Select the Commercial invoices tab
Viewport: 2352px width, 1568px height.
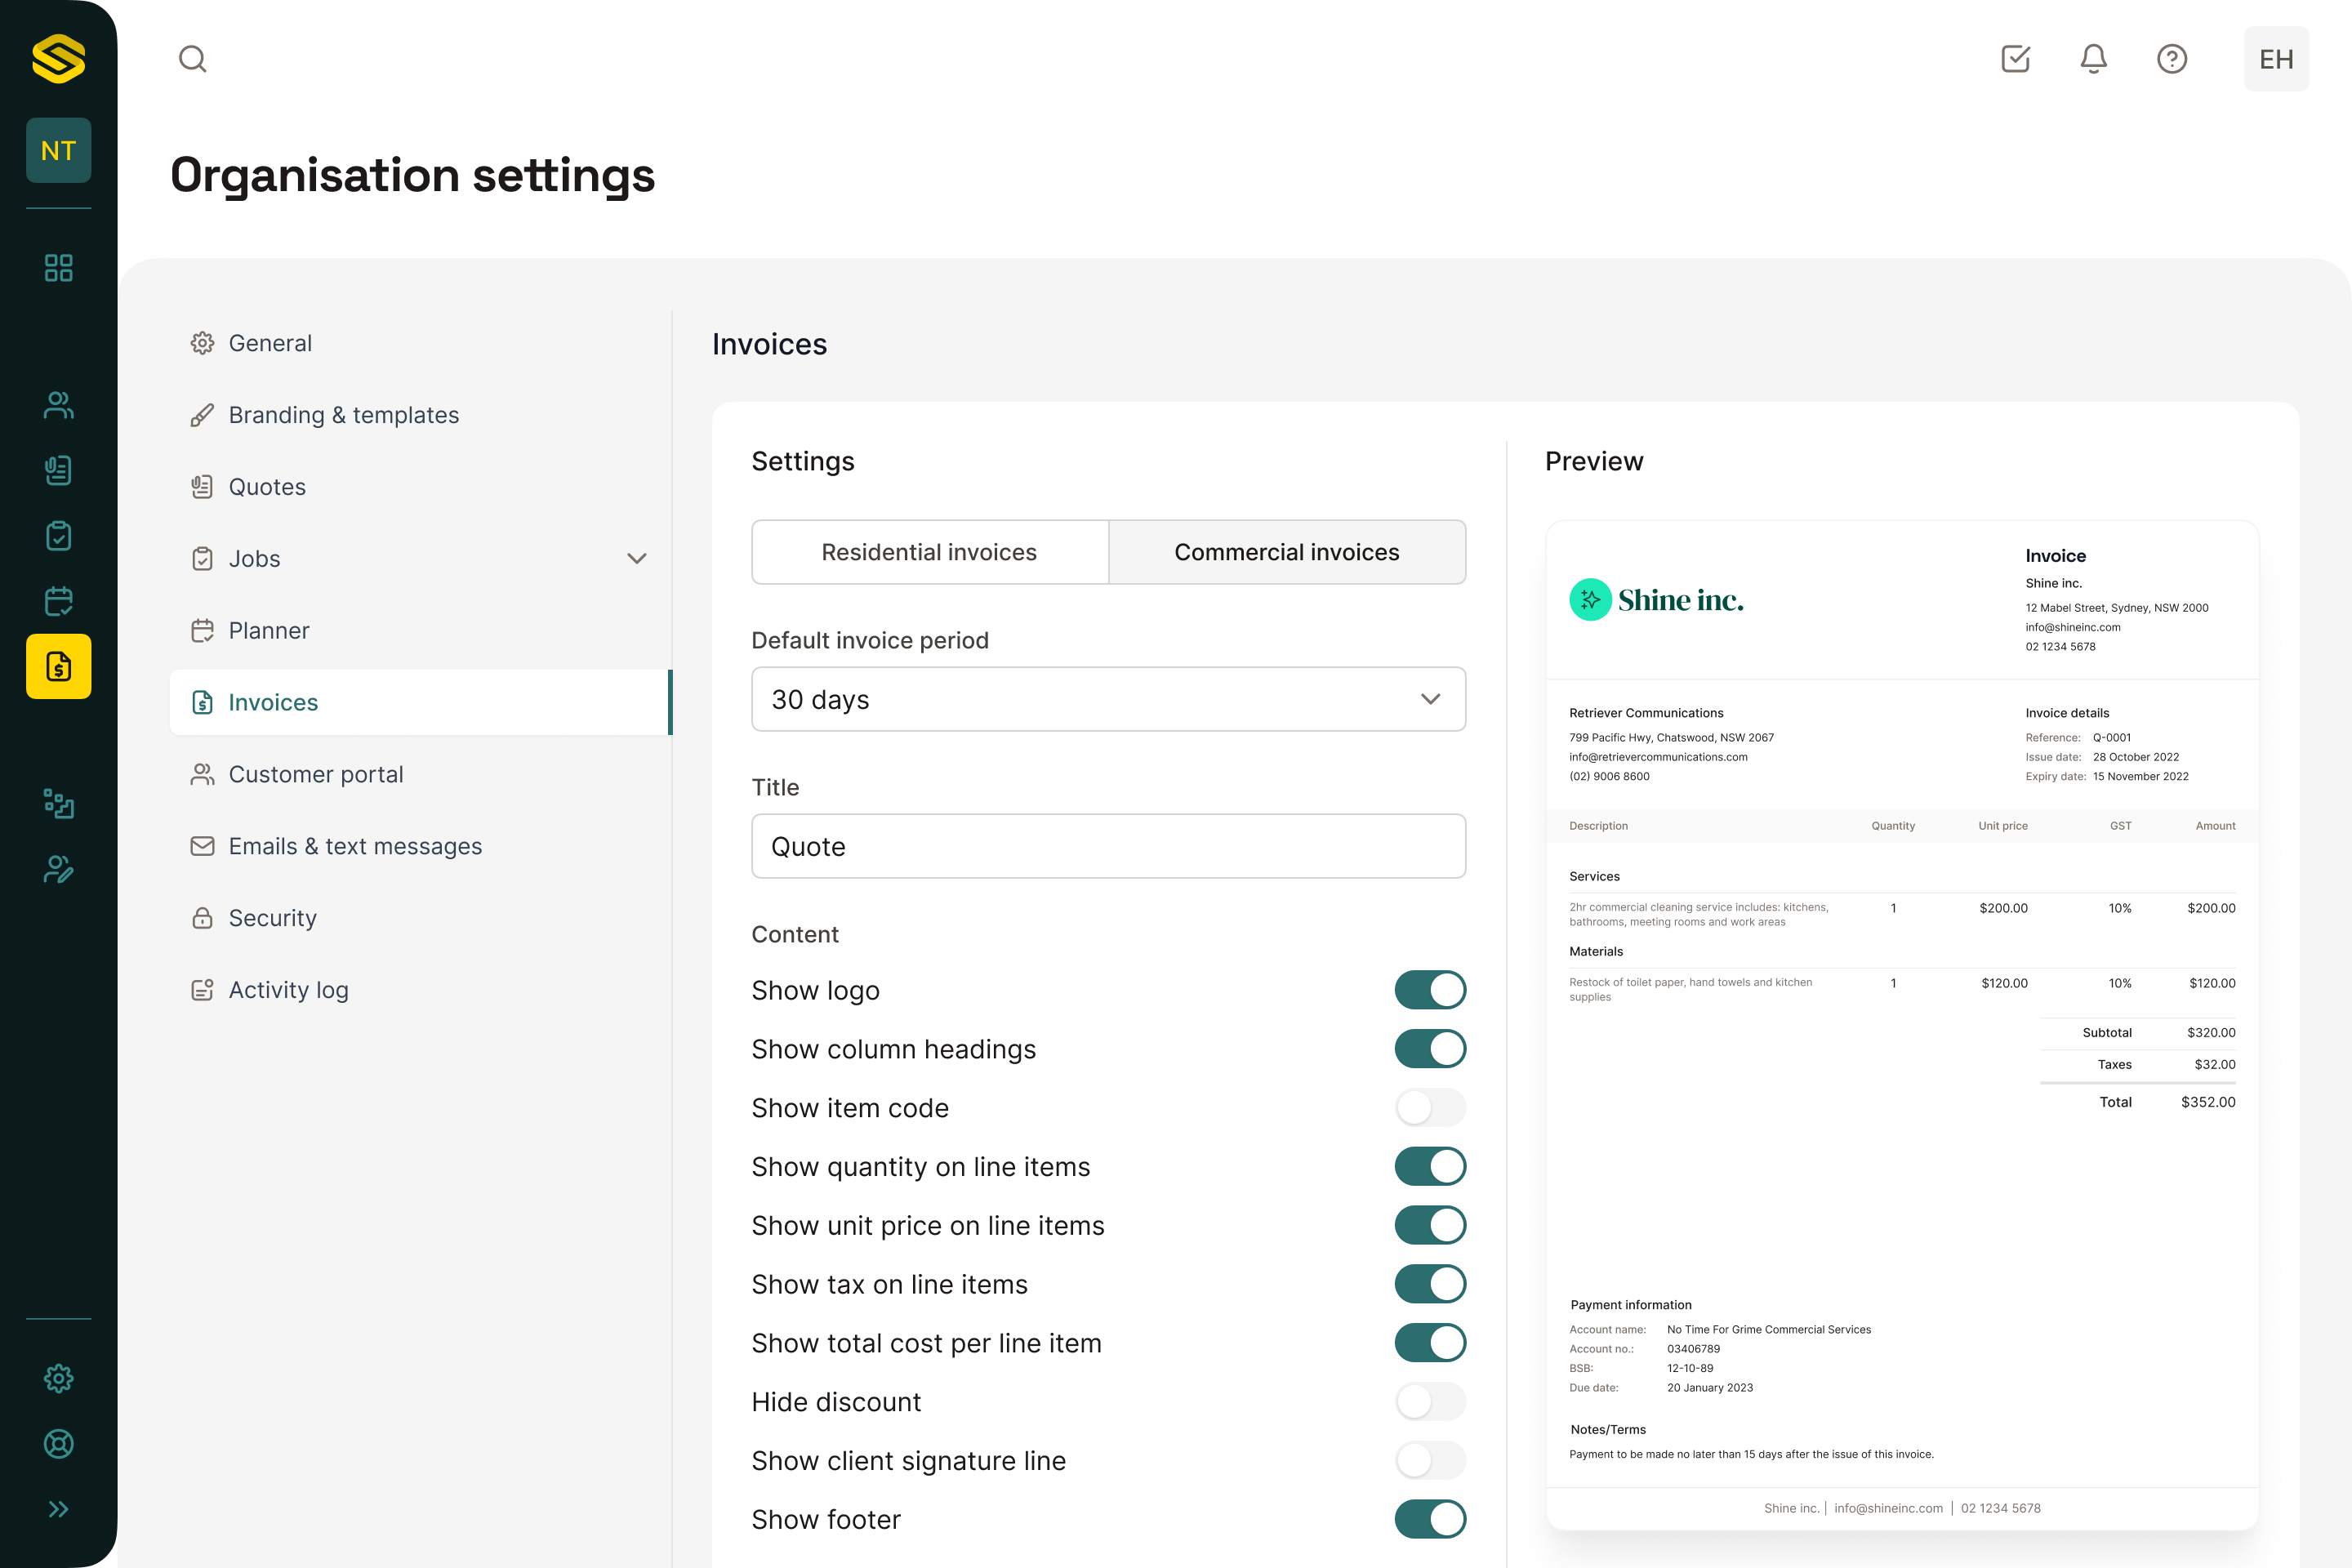[x=1286, y=552]
